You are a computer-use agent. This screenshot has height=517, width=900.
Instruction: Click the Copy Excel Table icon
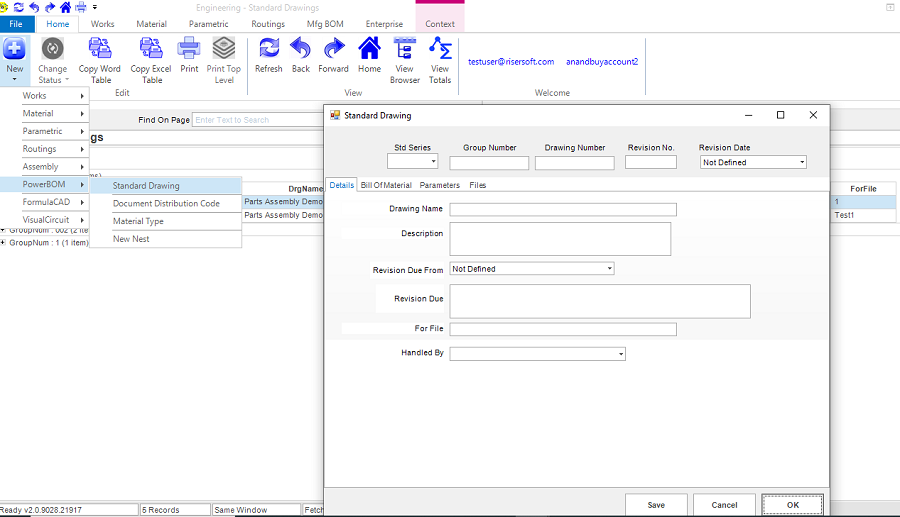[x=151, y=50]
